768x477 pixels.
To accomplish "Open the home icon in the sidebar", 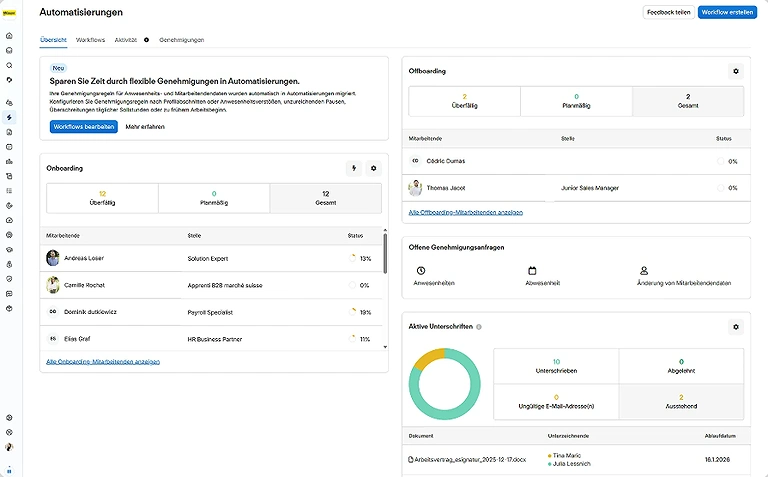I will pyautogui.click(x=9, y=36).
